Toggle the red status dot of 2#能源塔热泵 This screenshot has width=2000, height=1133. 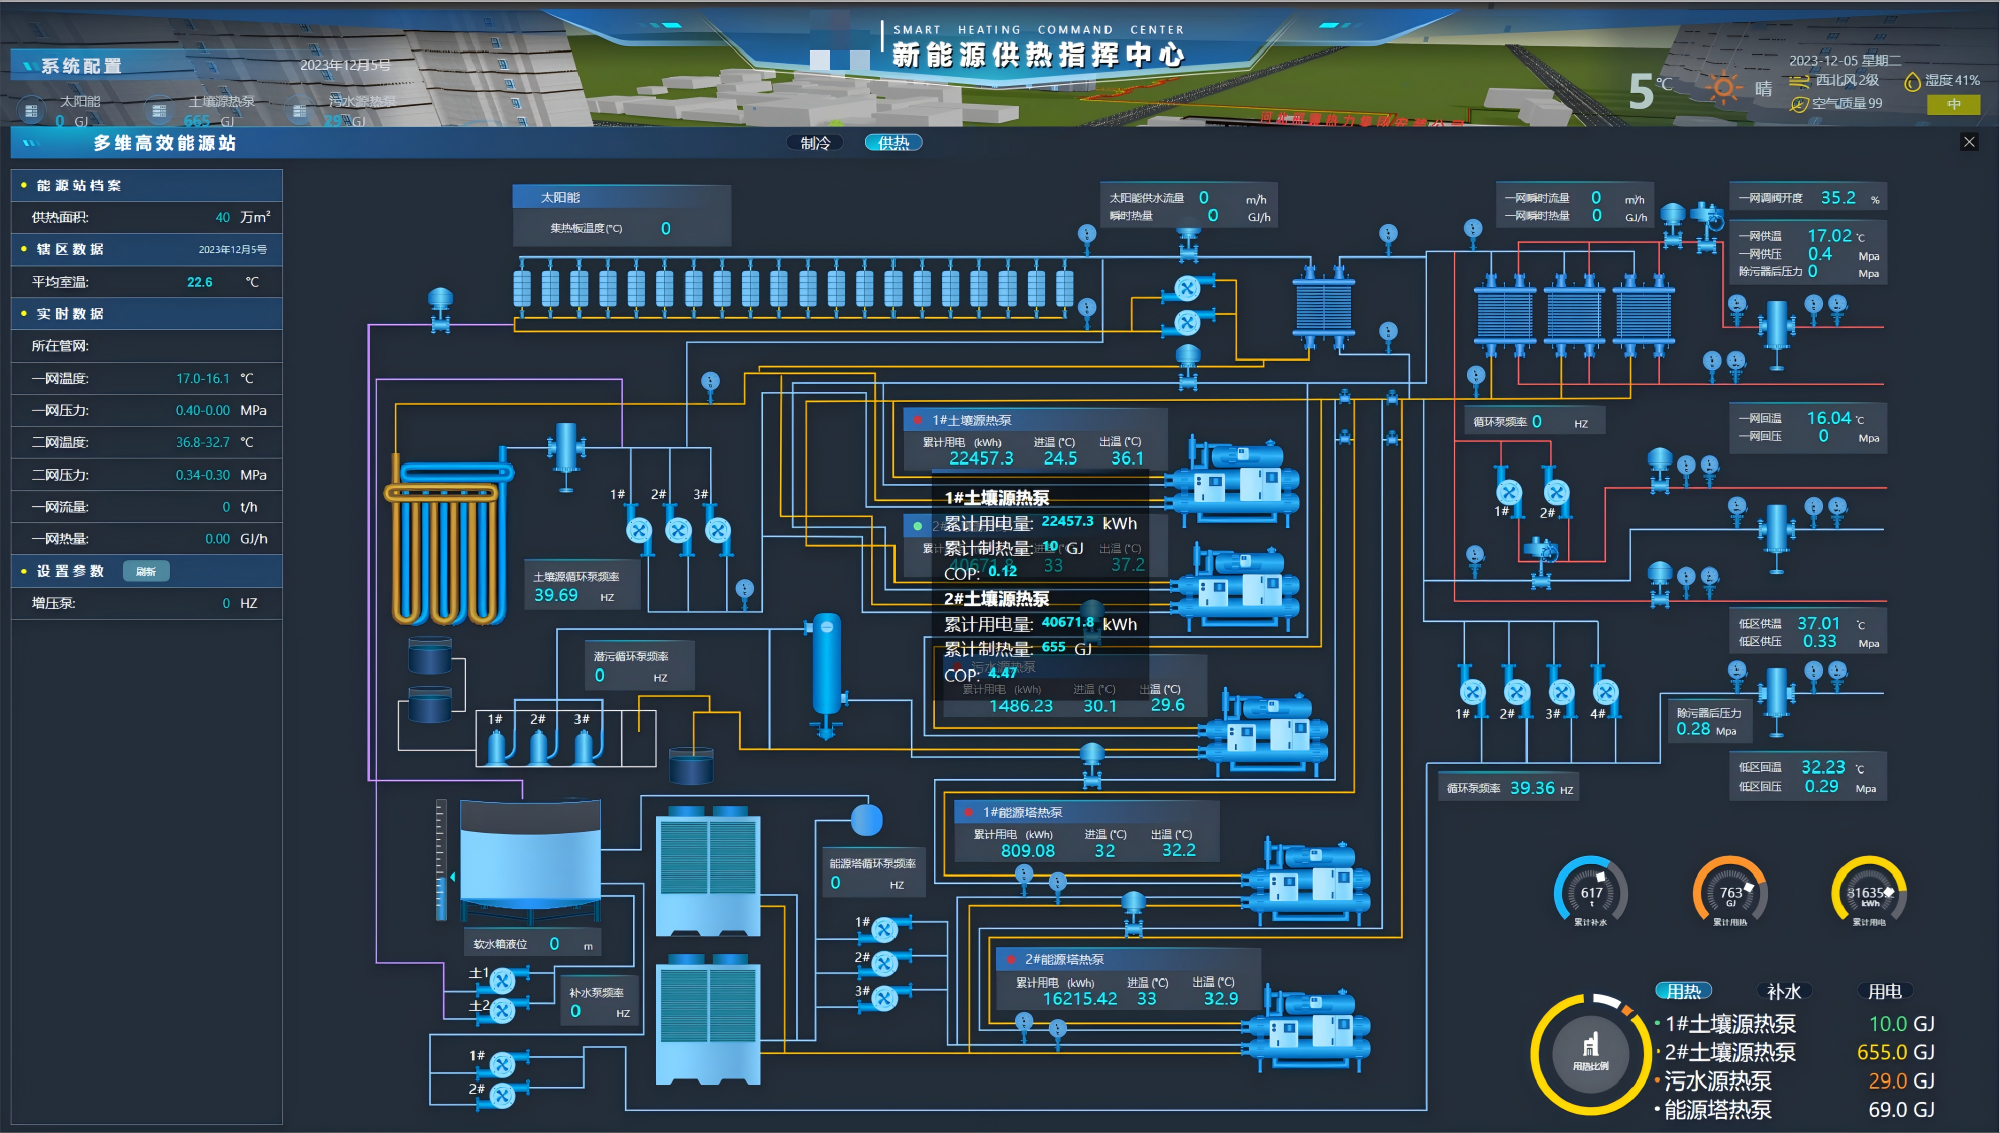[1010, 959]
